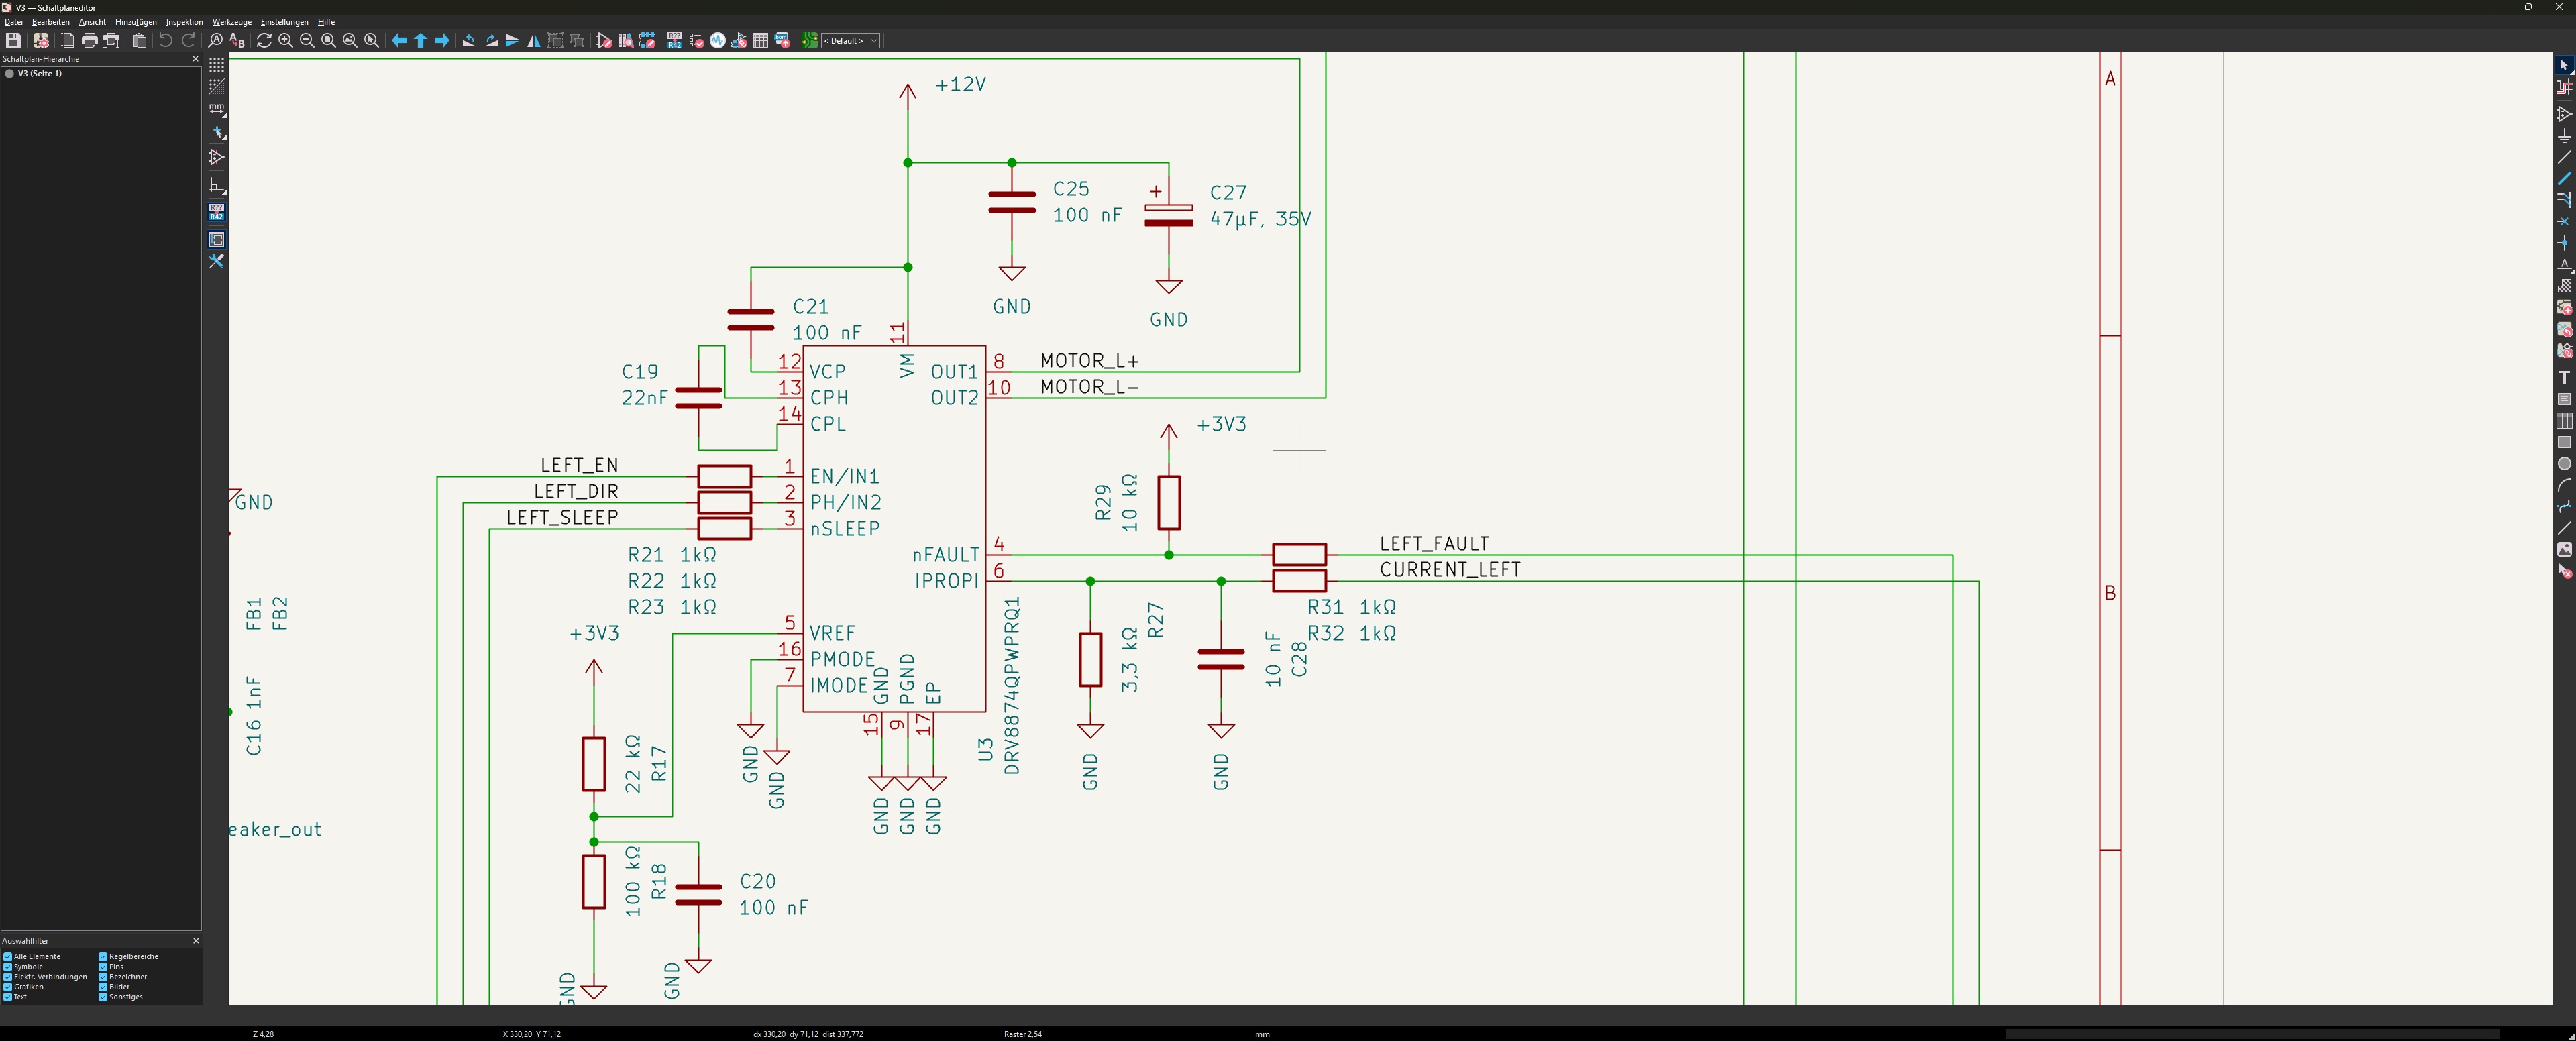2576x1041 pixels.
Task: Toggle the Text filter checkbox
Action: point(8,997)
